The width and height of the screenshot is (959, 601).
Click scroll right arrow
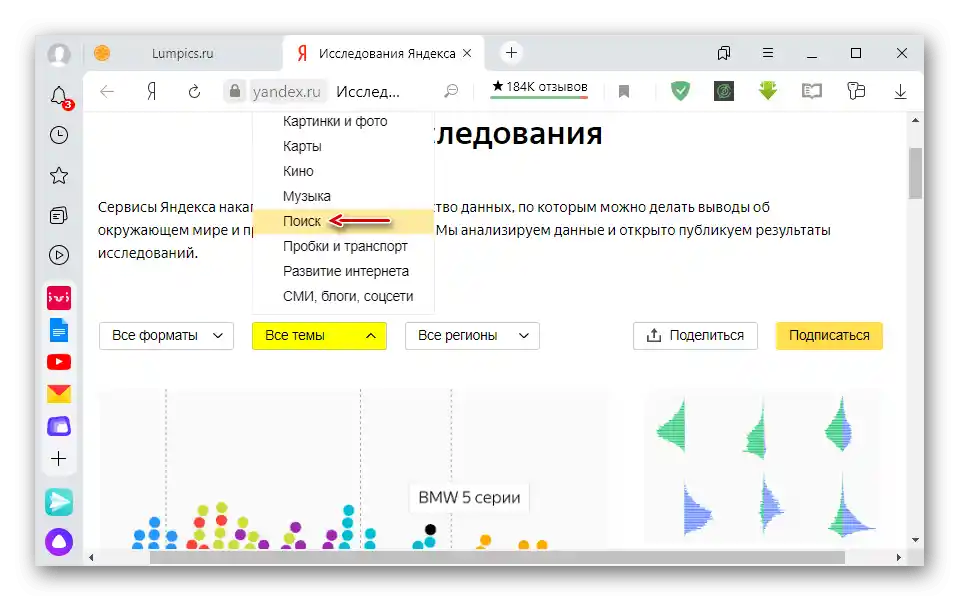898,558
